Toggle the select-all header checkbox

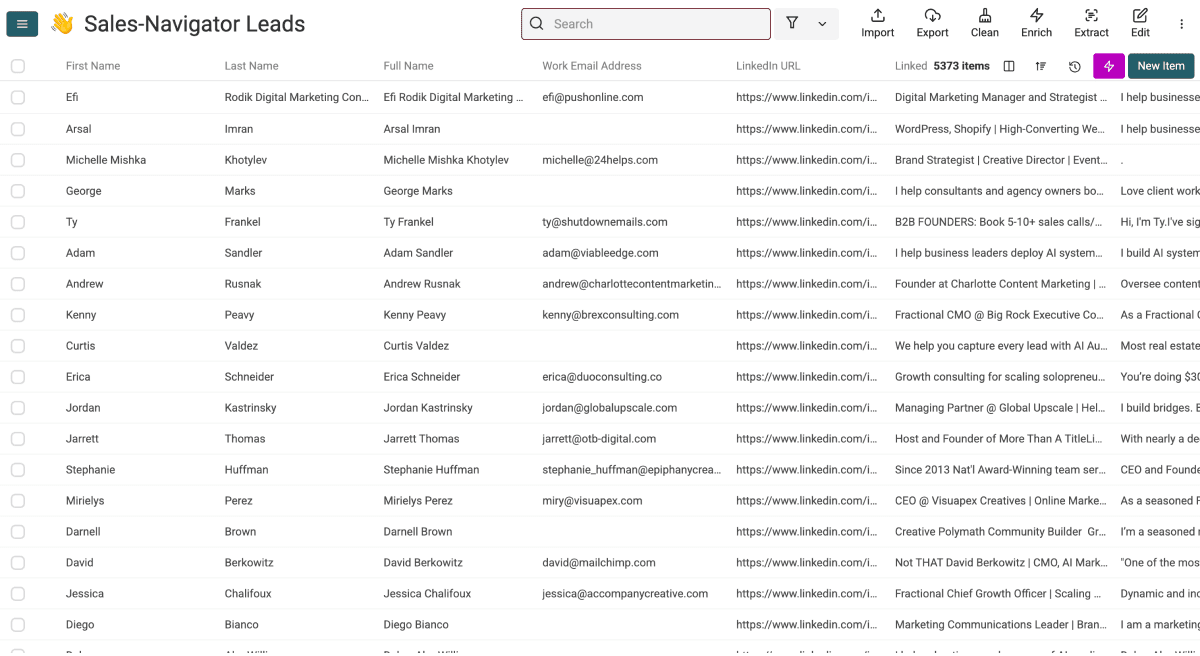[18, 66]
